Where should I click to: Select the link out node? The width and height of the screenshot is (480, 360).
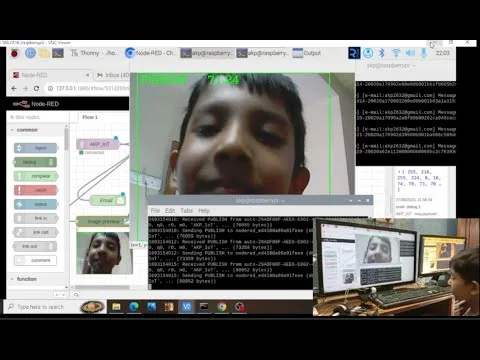tap(35, 246)
